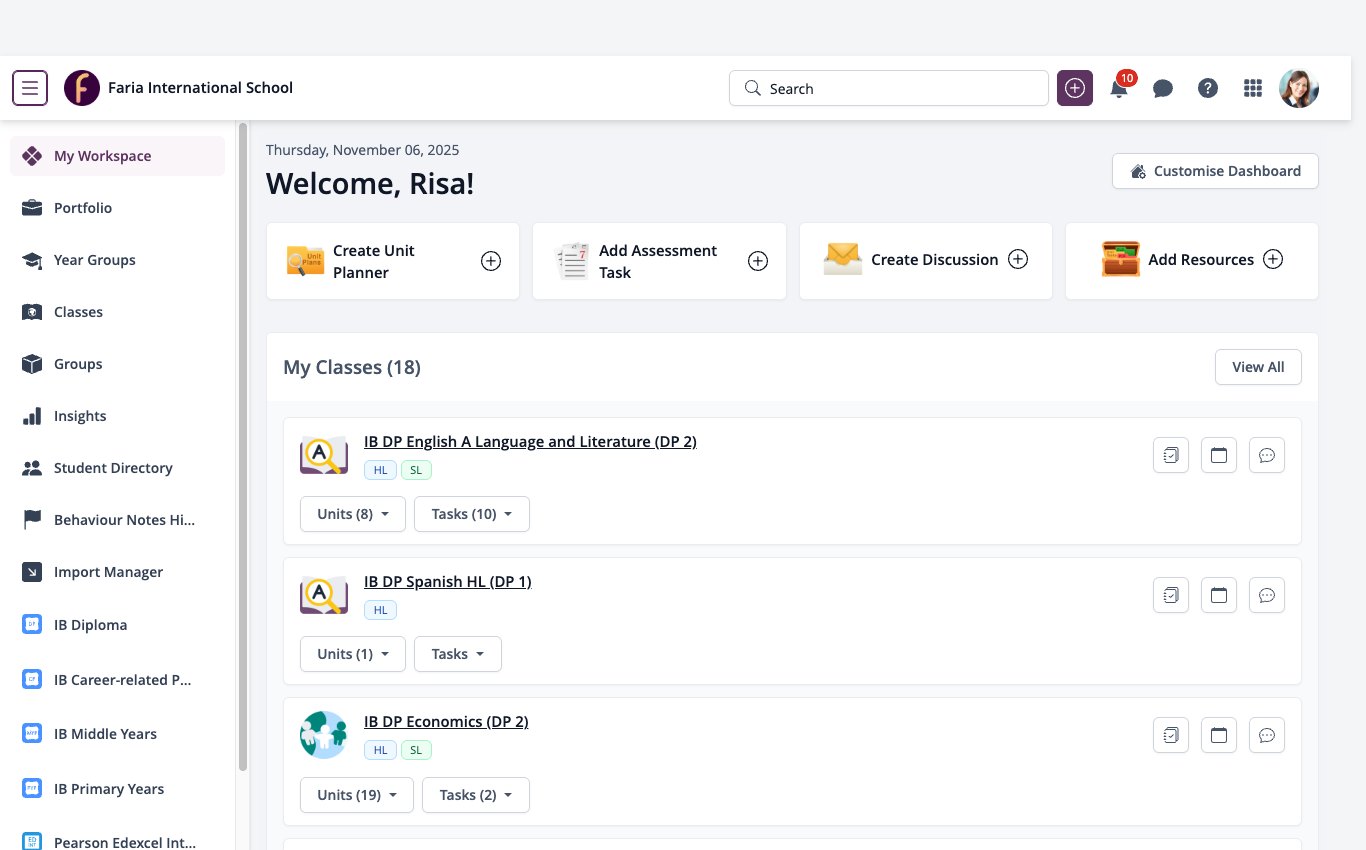
Task: Open notifications bell with 10 badge
Action: (x=1120, y=88)
